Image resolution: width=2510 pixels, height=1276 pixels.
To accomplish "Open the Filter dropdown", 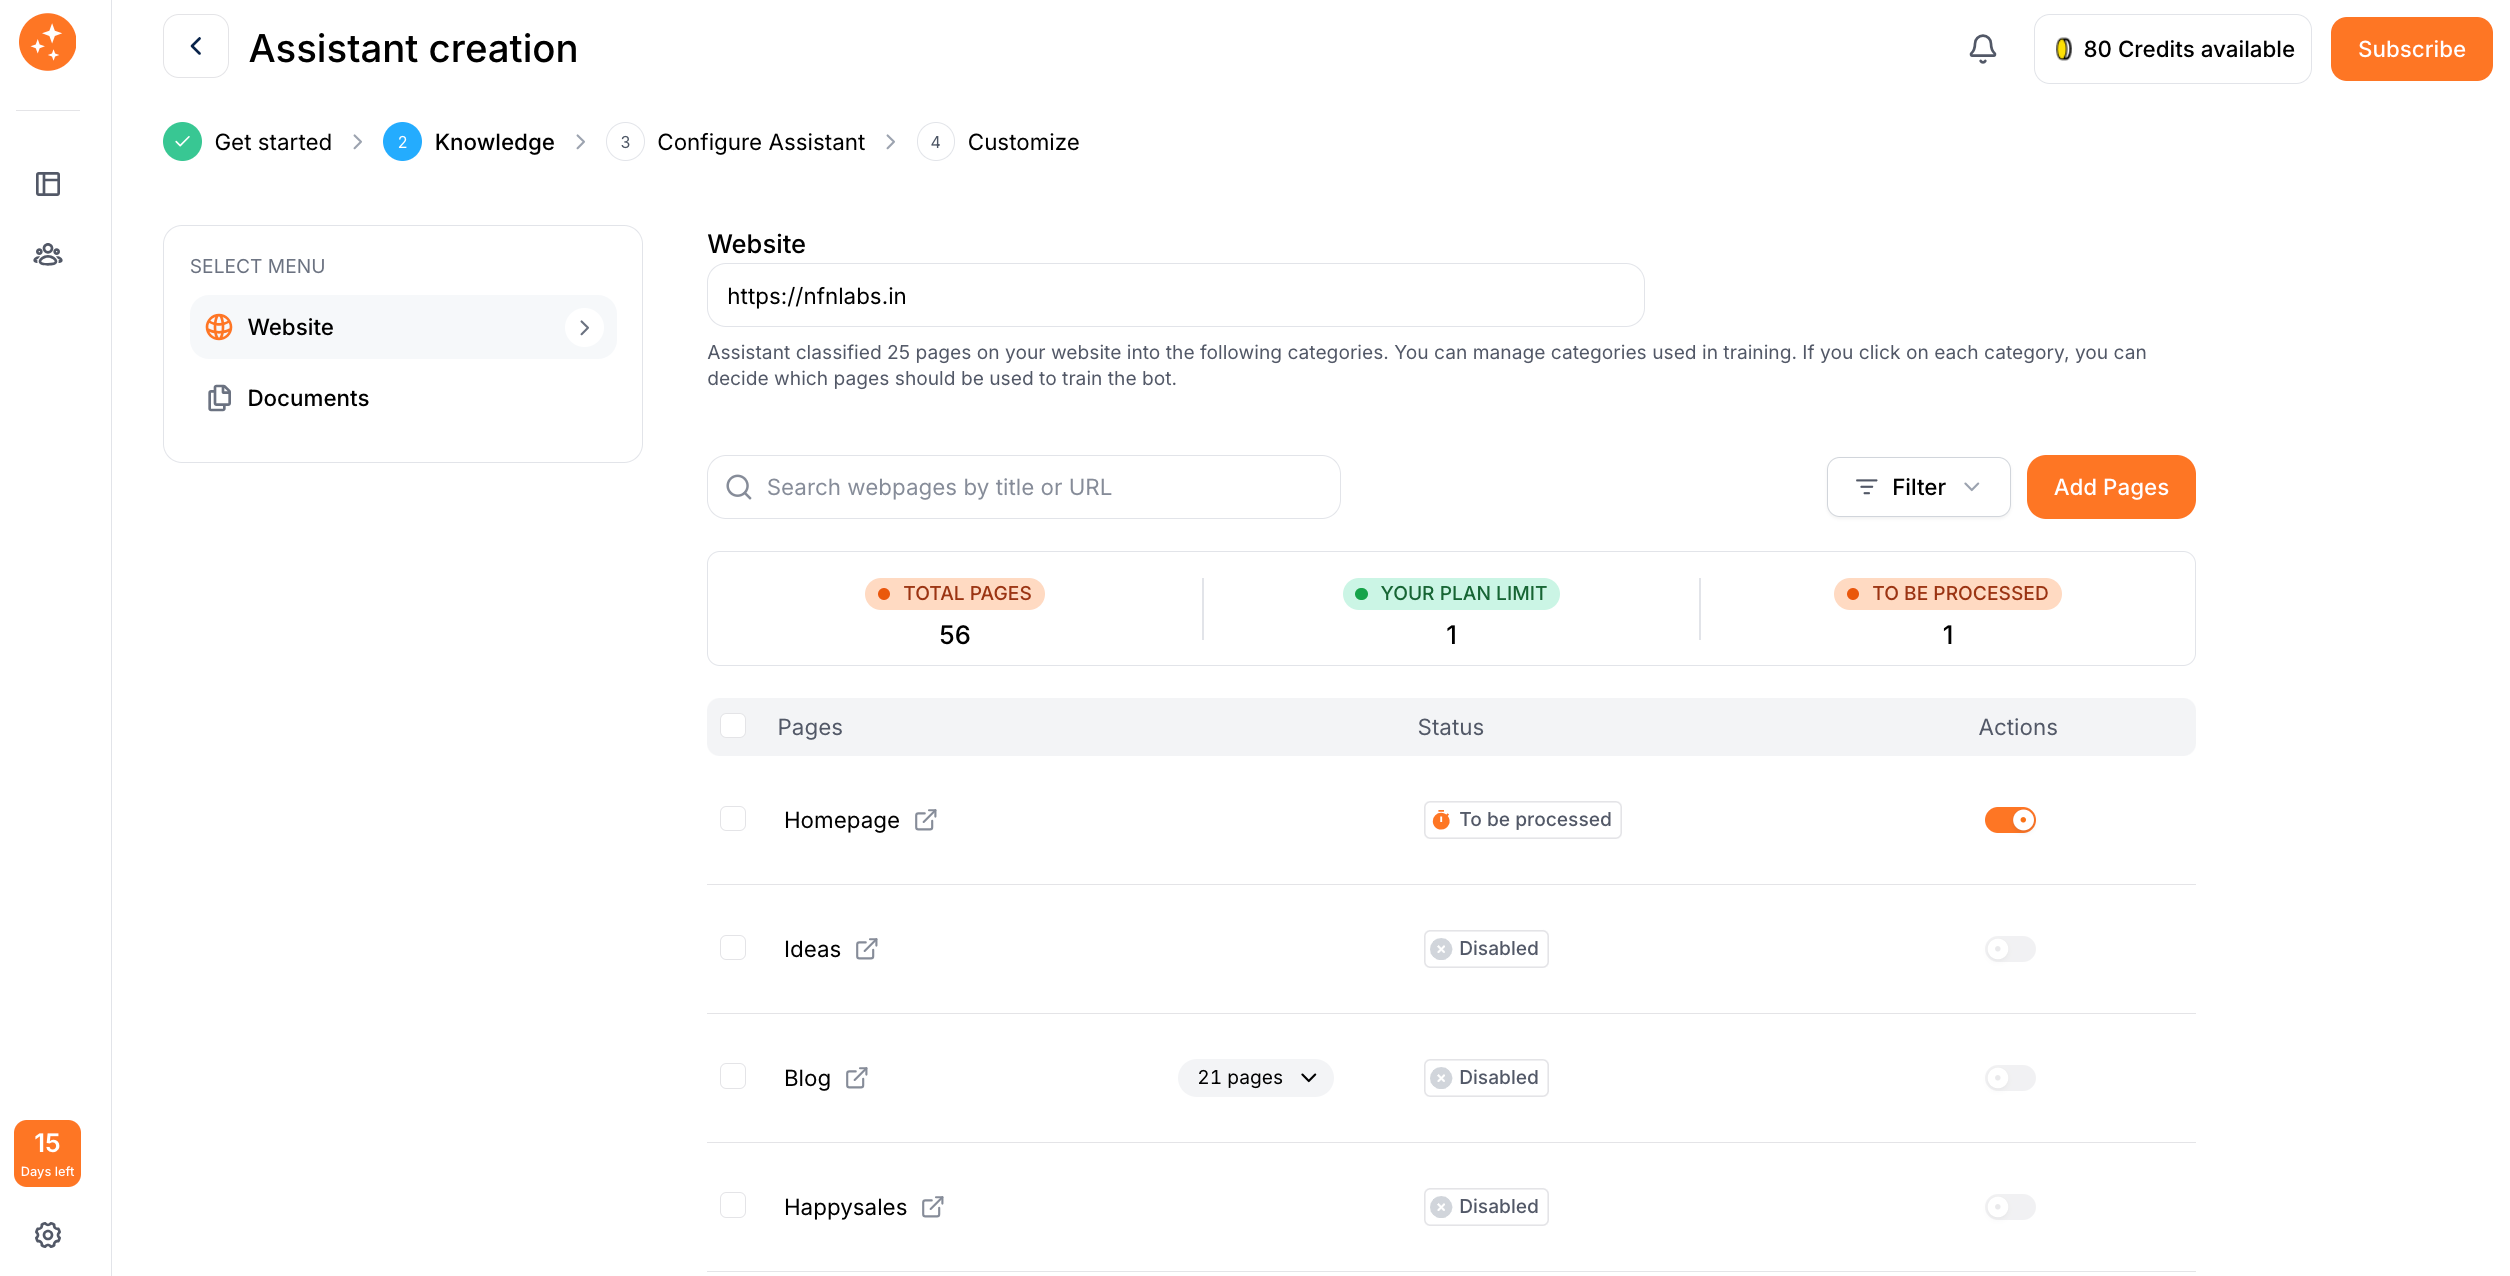I will (1917, 487).
